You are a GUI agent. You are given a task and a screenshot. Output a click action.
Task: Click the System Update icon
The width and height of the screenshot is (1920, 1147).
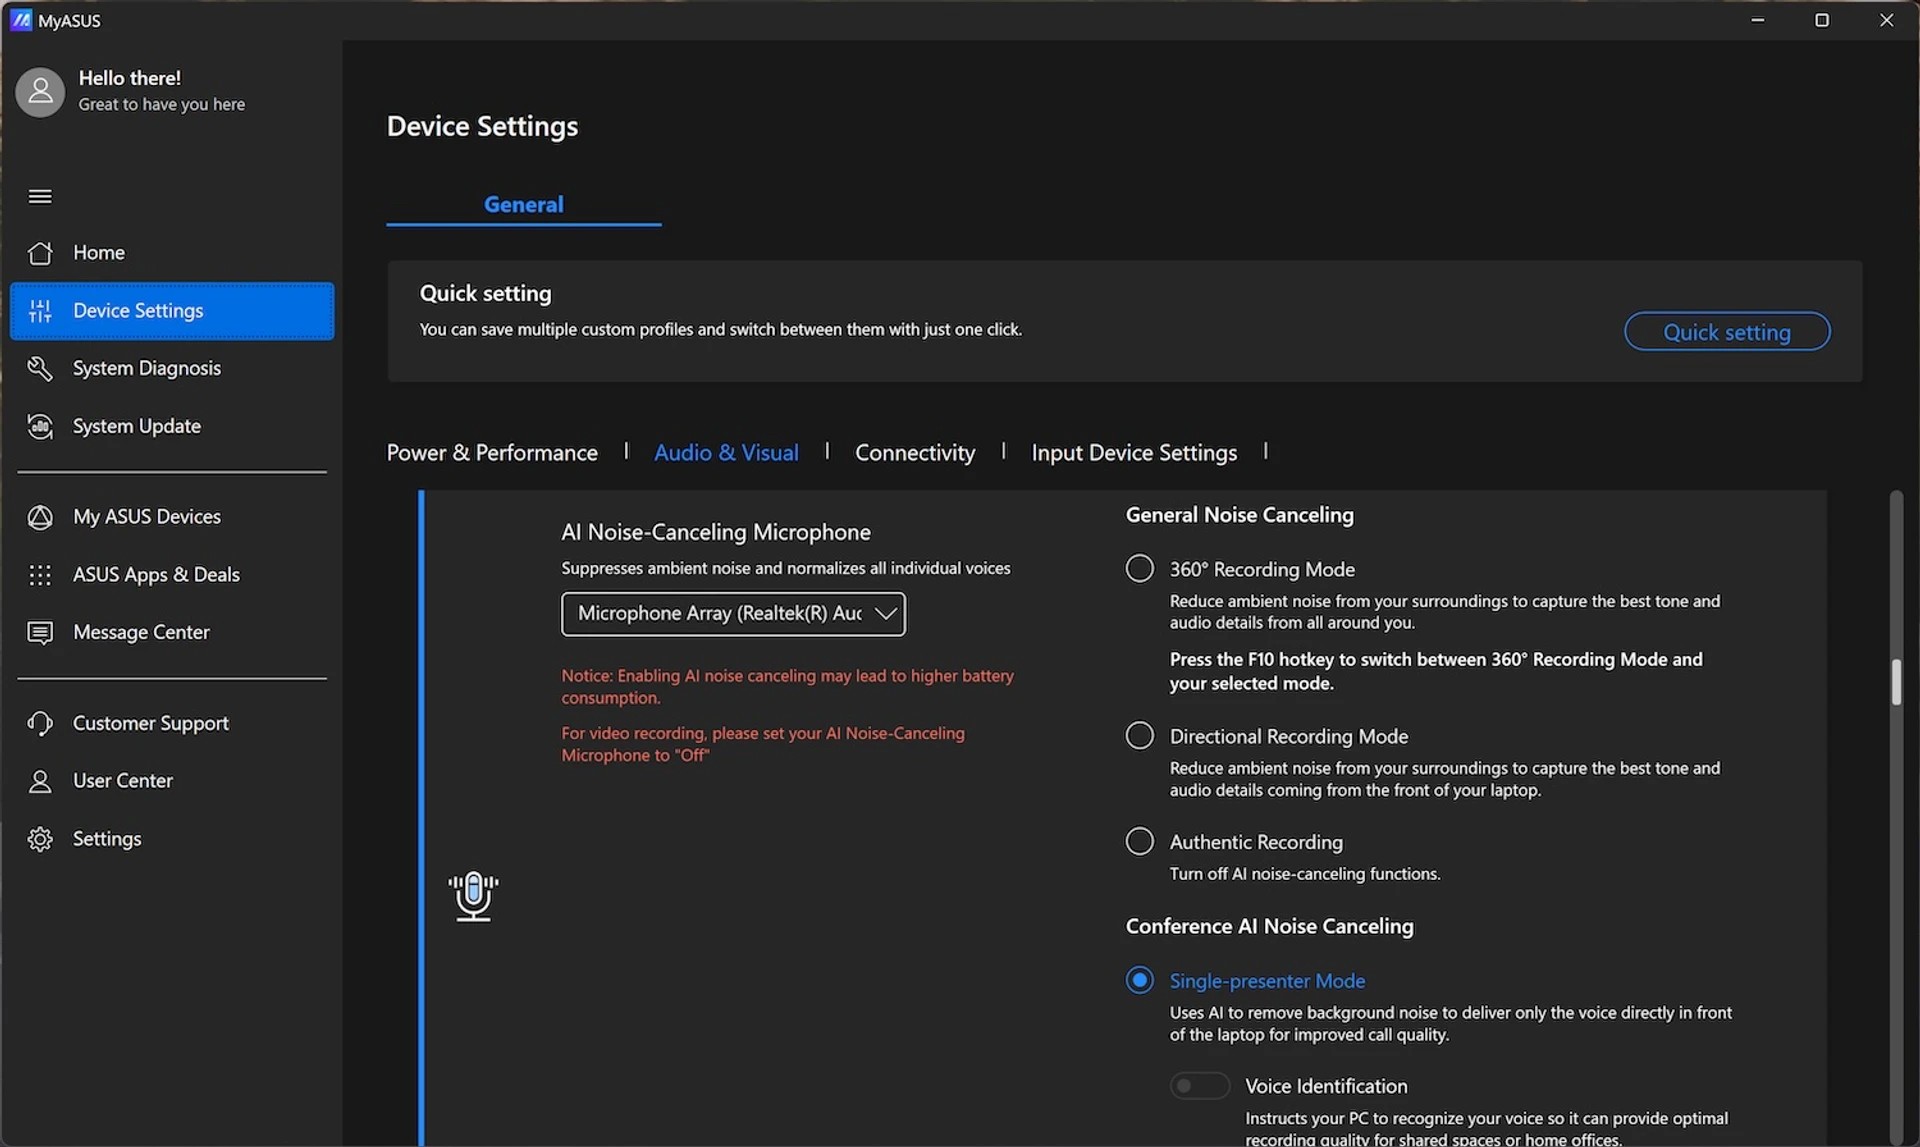coord(40,426)
